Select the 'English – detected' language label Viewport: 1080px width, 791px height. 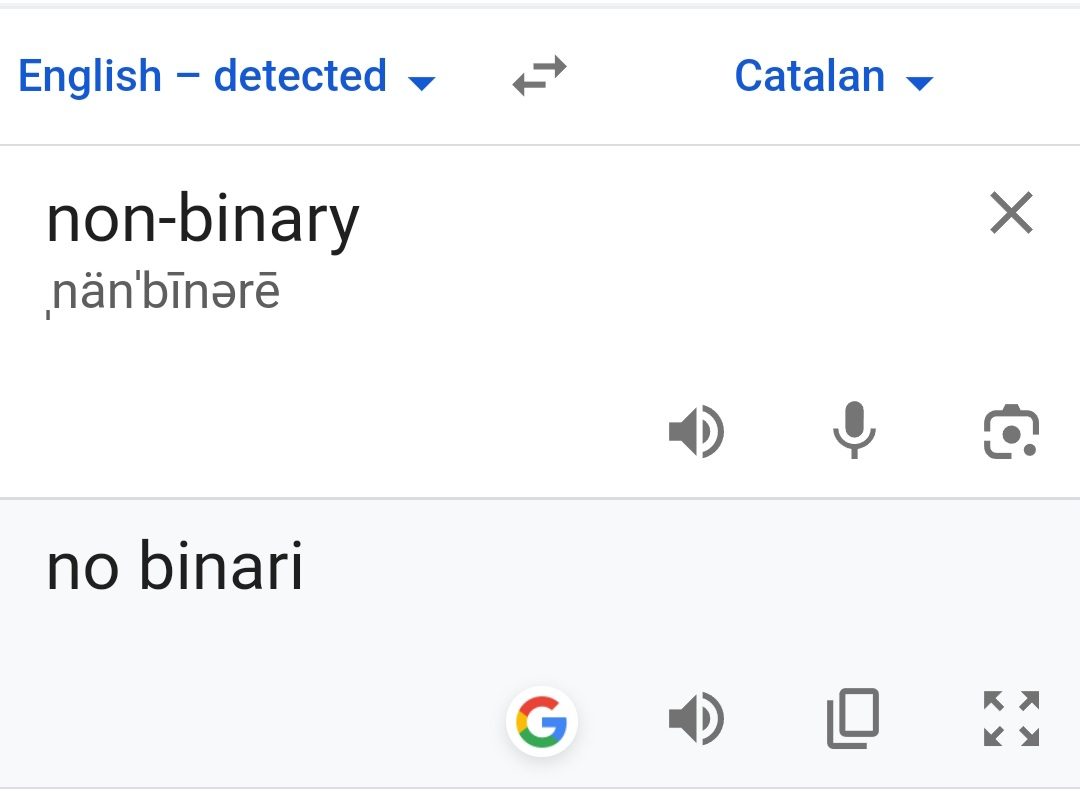[x=202, y=76]
